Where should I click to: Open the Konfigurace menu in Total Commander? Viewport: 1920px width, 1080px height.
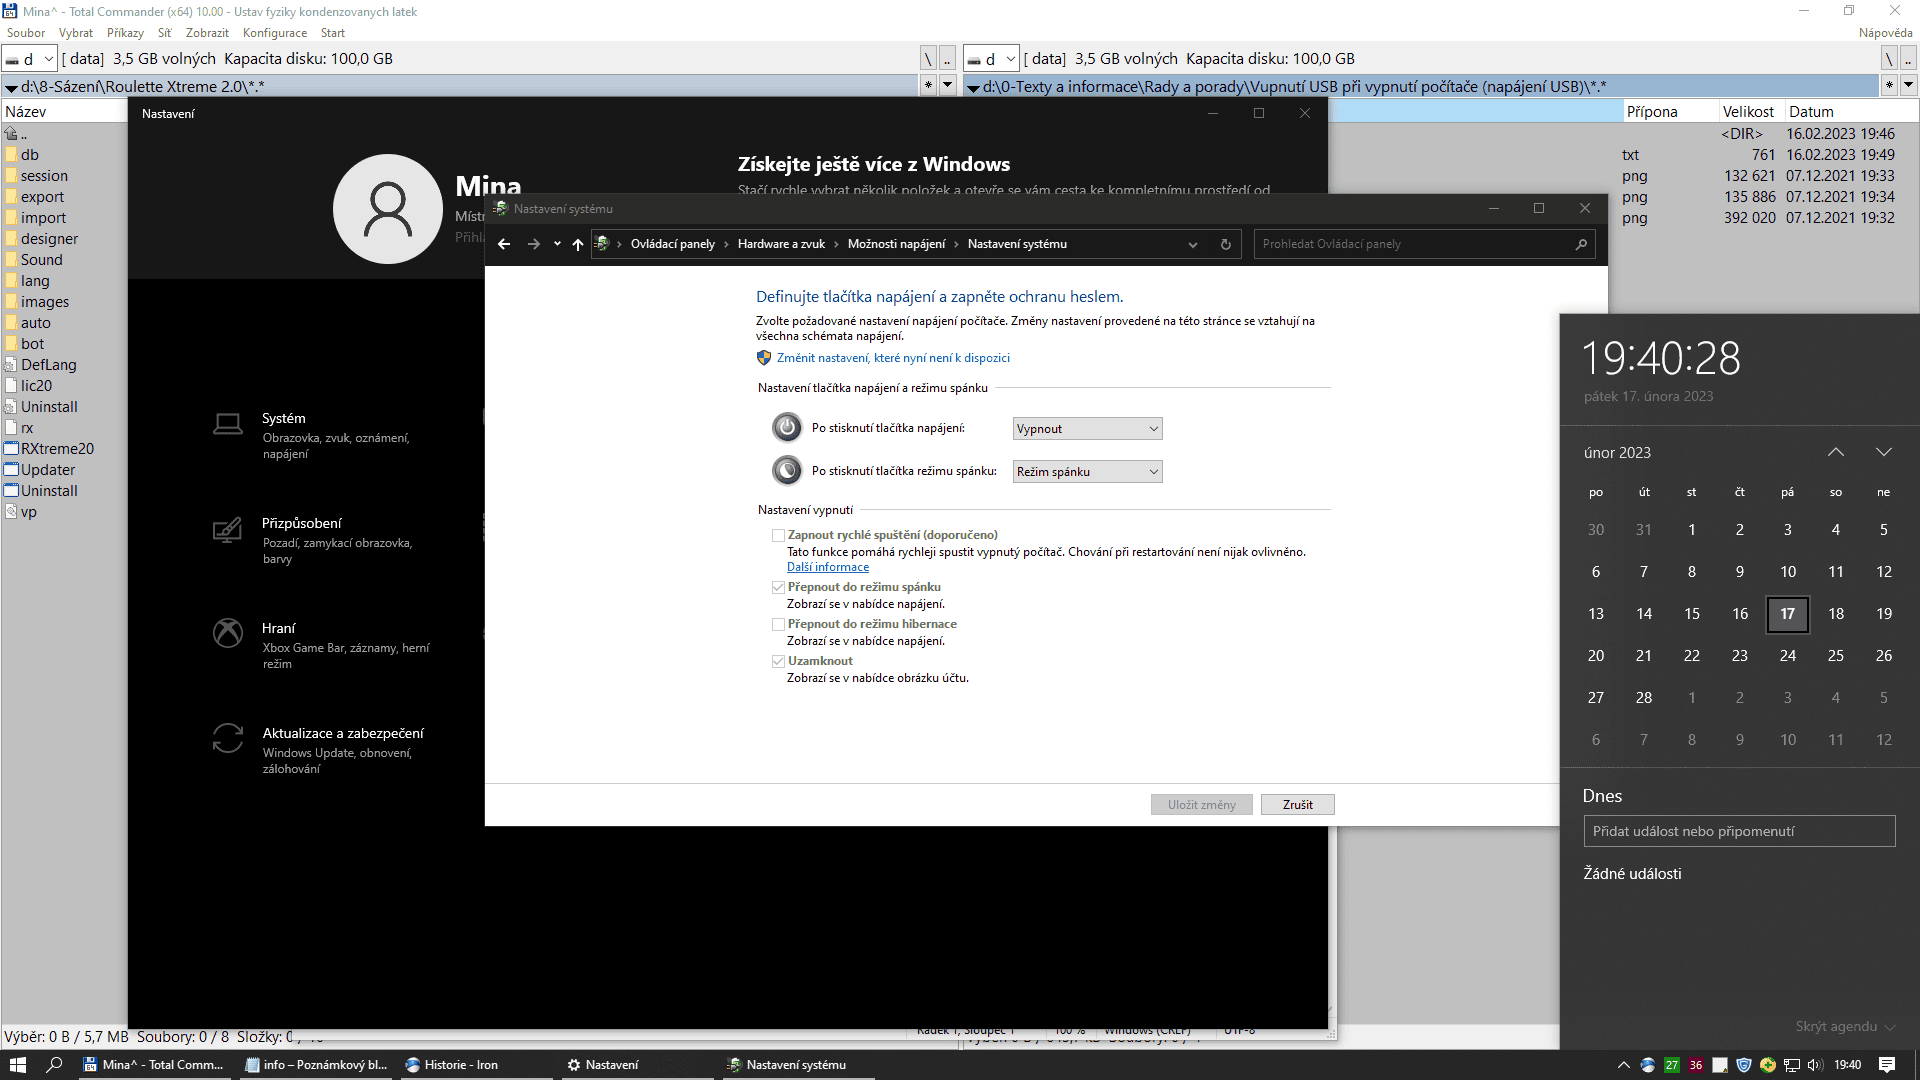click(x=275, y=33)
